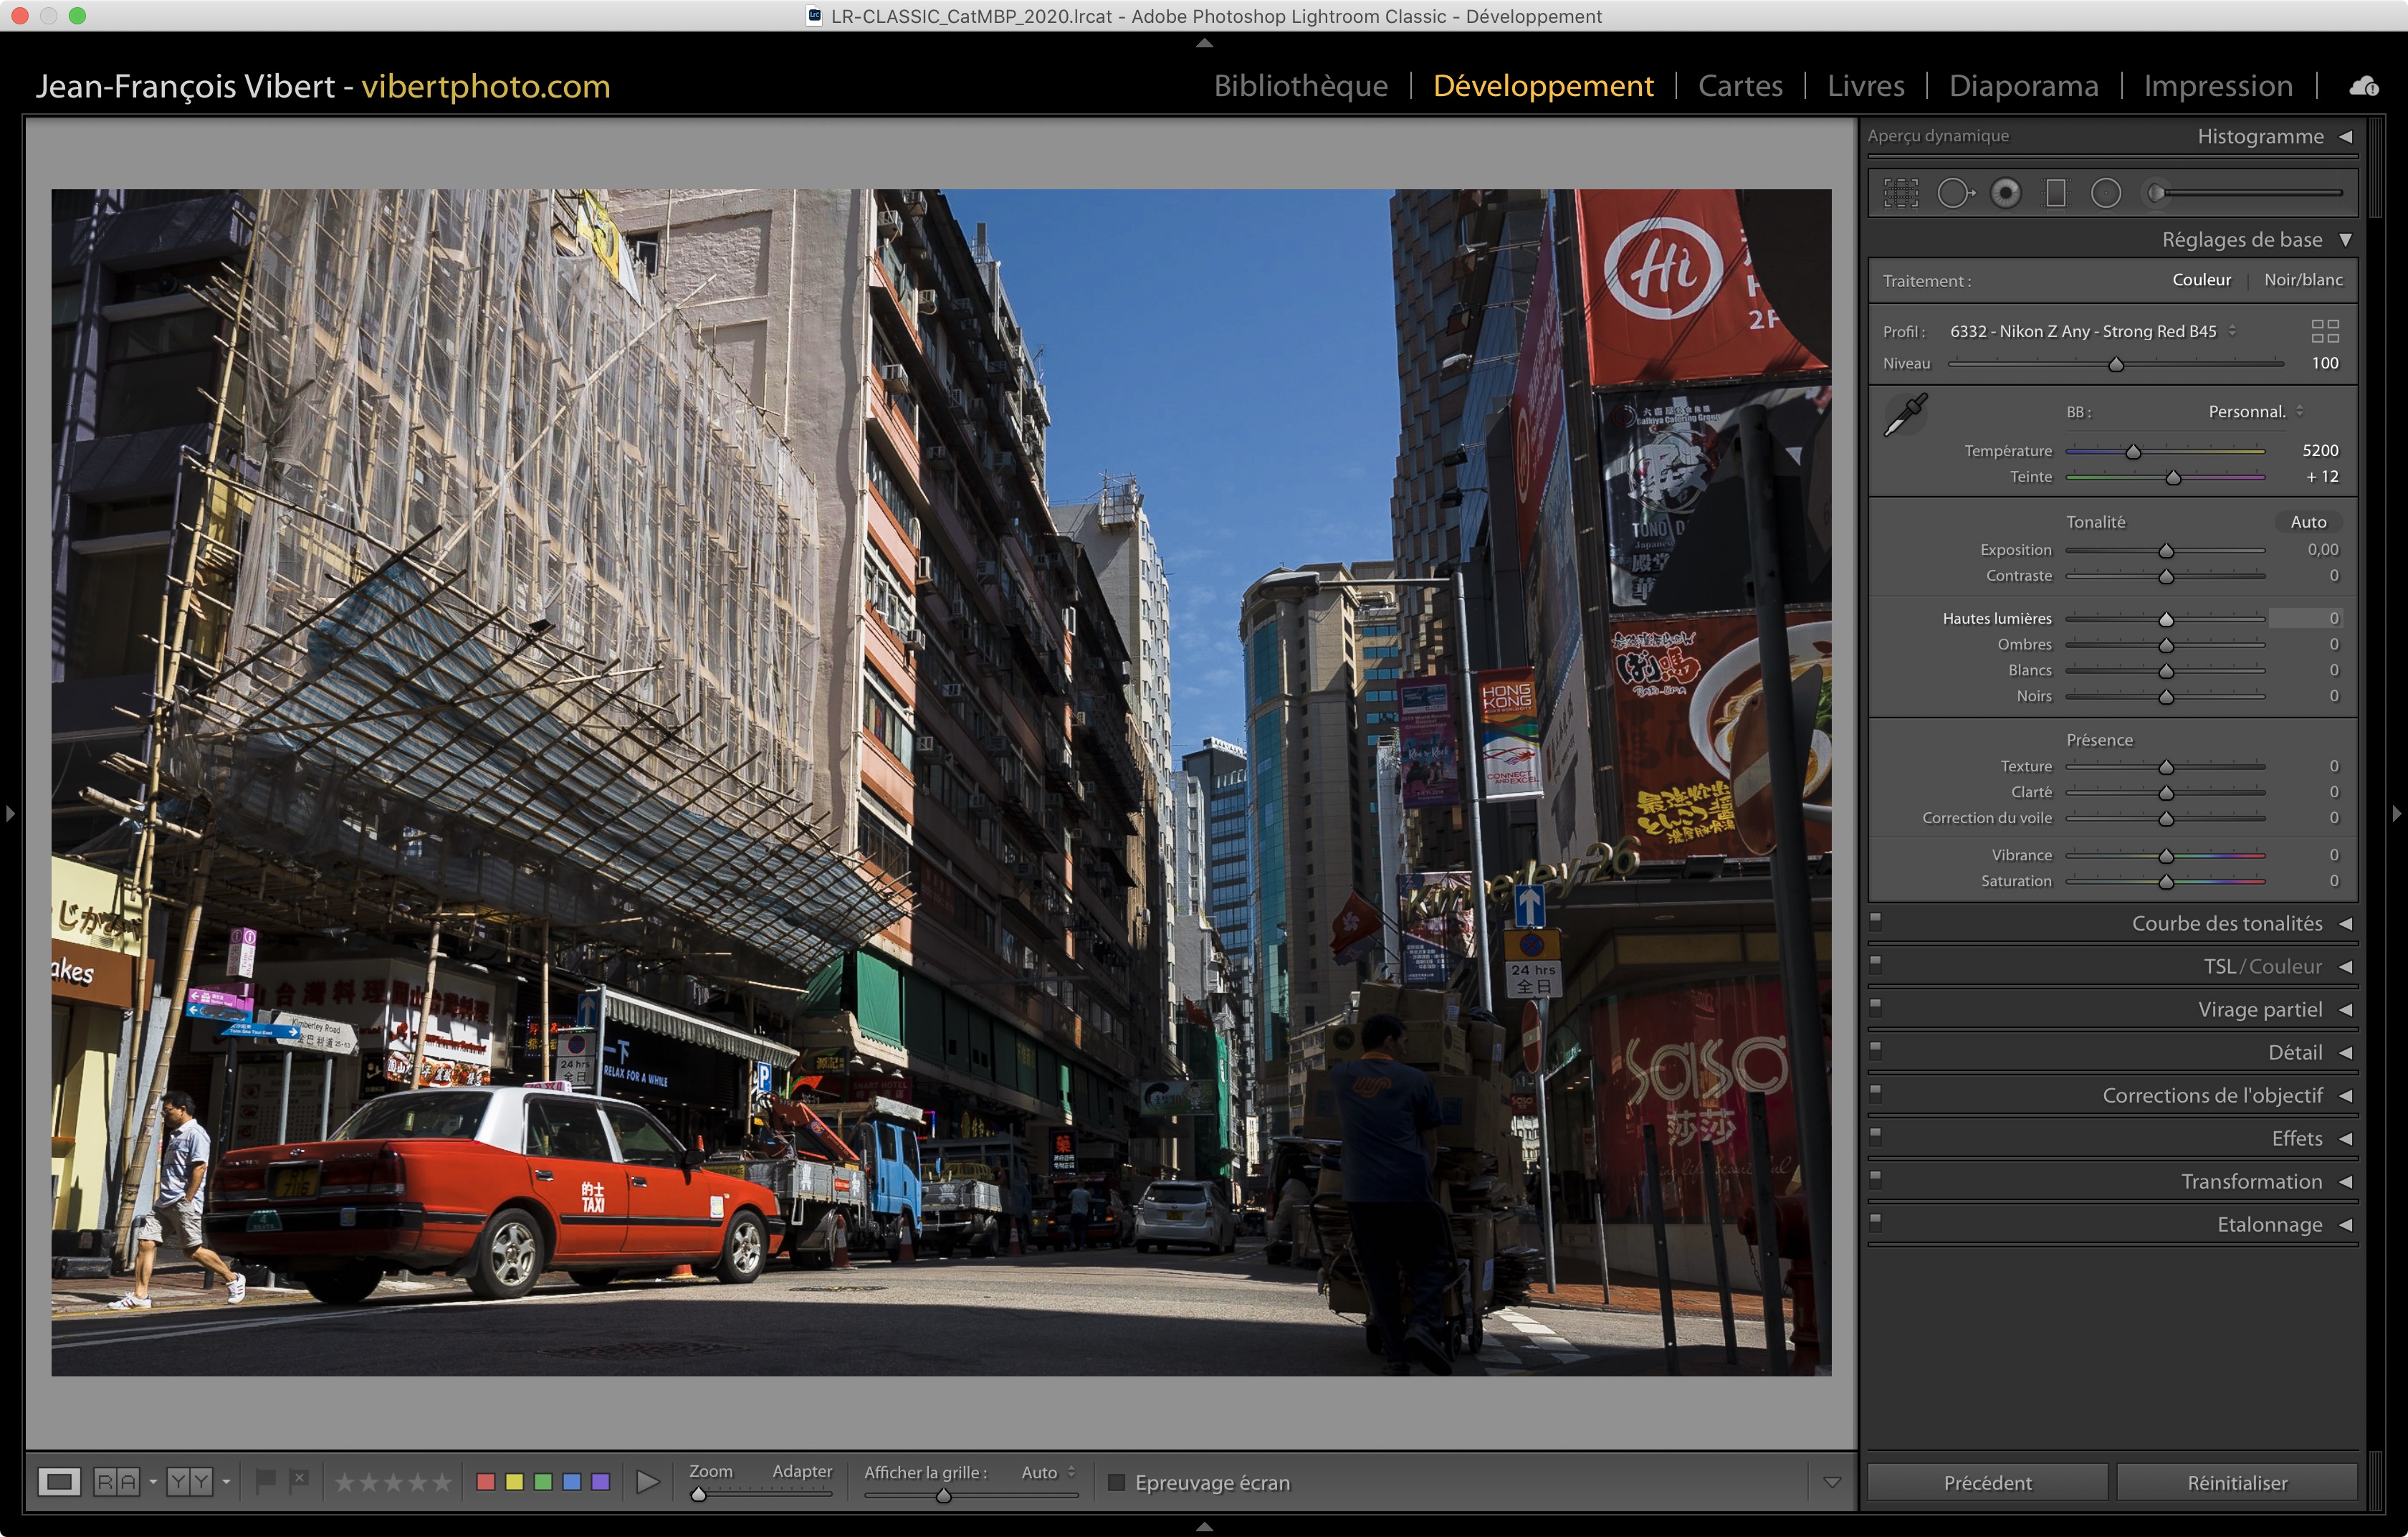This screenshot has width=2408, height=1537.
Task: Activate the Red Eye Correction tool
Action: [2005, 193]
